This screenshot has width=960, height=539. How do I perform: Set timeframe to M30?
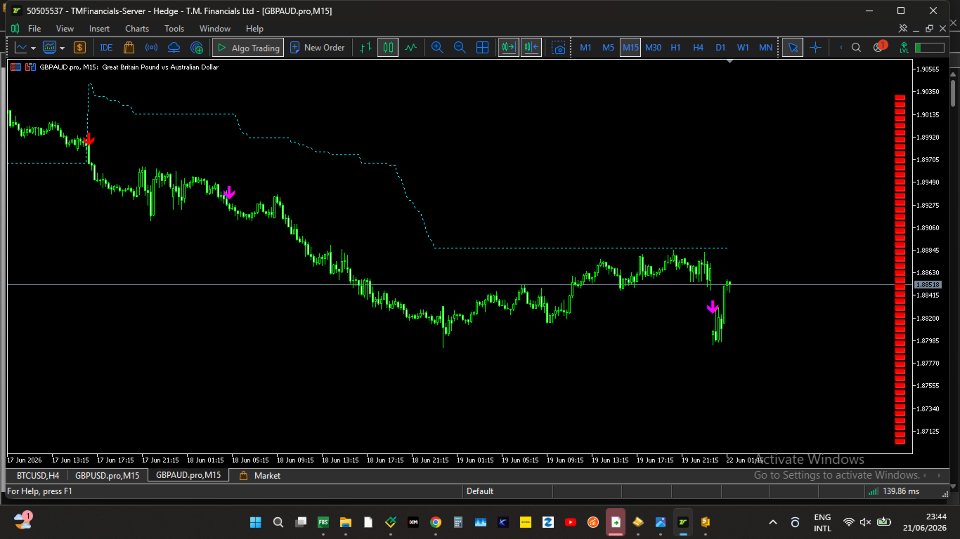(653, 47)
